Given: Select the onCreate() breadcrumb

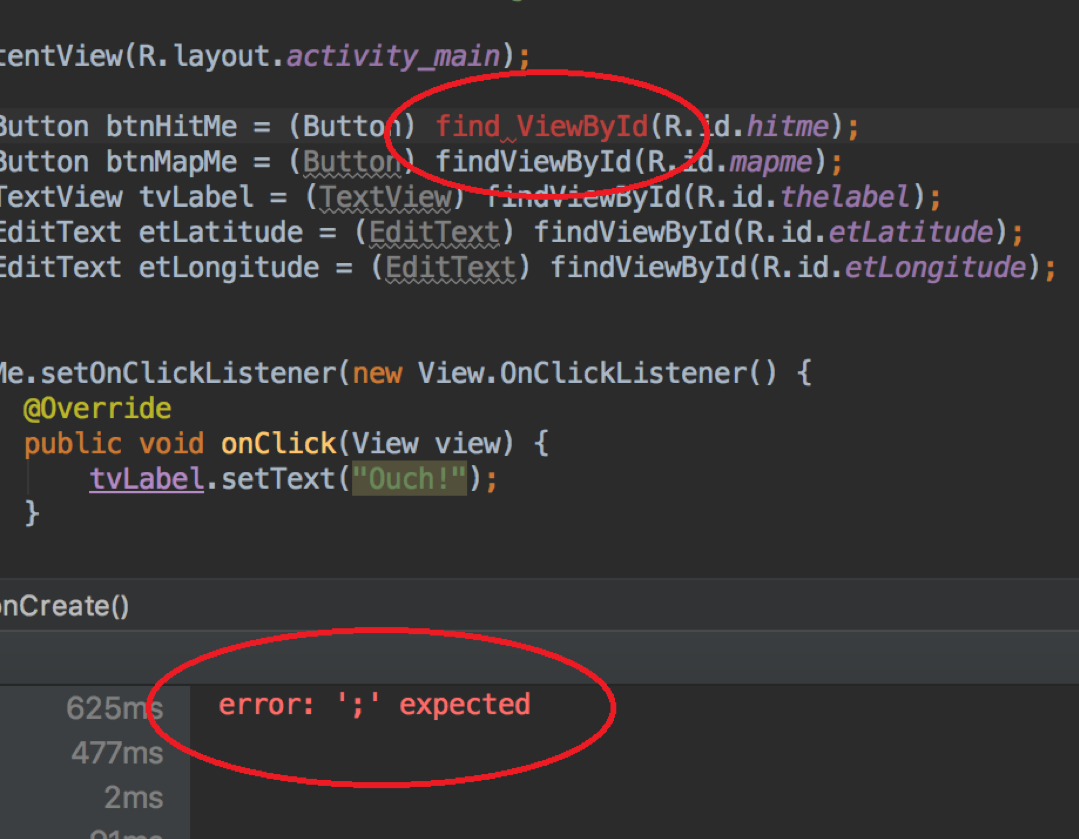Looking at the screenshot, I should (x=64, y=606).
